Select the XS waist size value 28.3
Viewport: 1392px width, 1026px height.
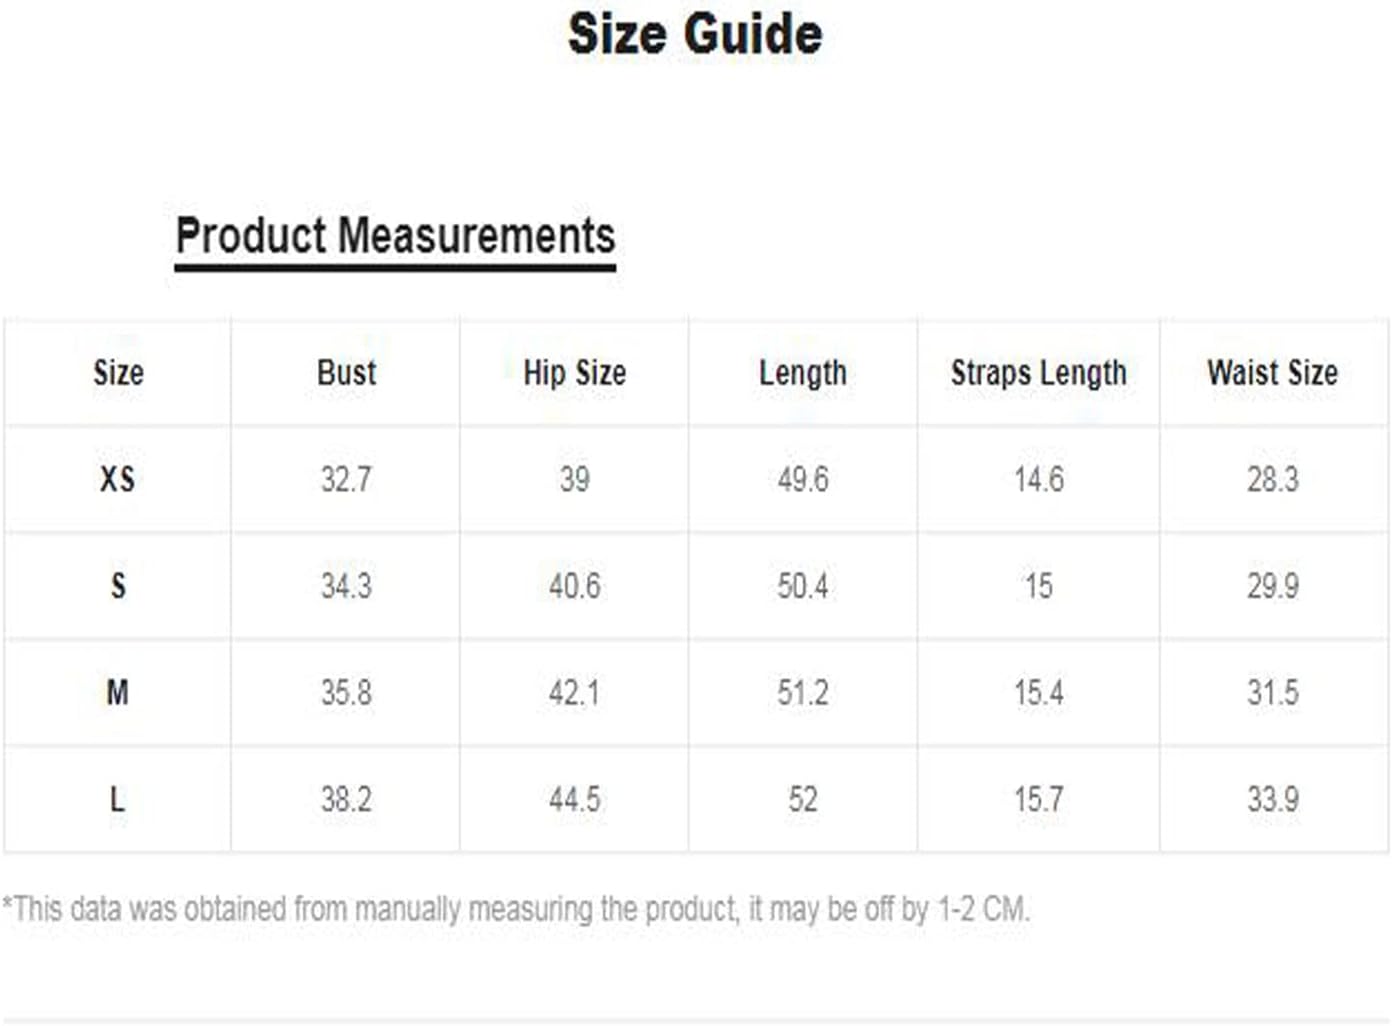(1272, 479)
